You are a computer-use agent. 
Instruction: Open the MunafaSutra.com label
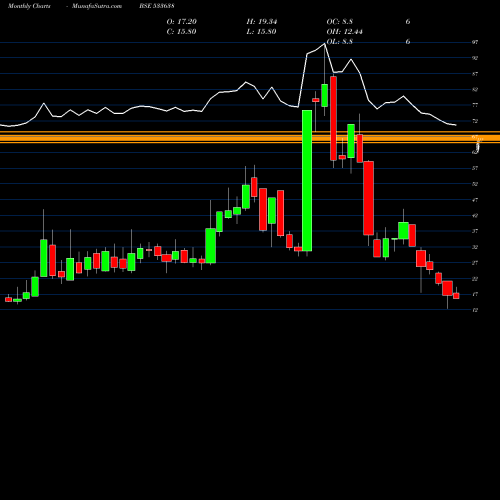click(x=97, y=6)
